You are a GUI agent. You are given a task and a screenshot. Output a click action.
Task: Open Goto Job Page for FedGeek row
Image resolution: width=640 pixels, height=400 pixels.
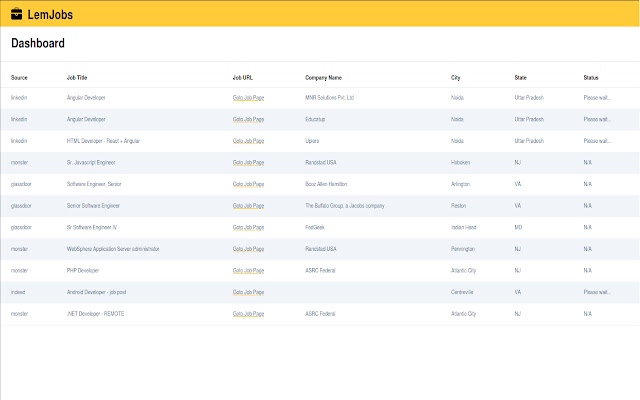(x=248, y=228)
